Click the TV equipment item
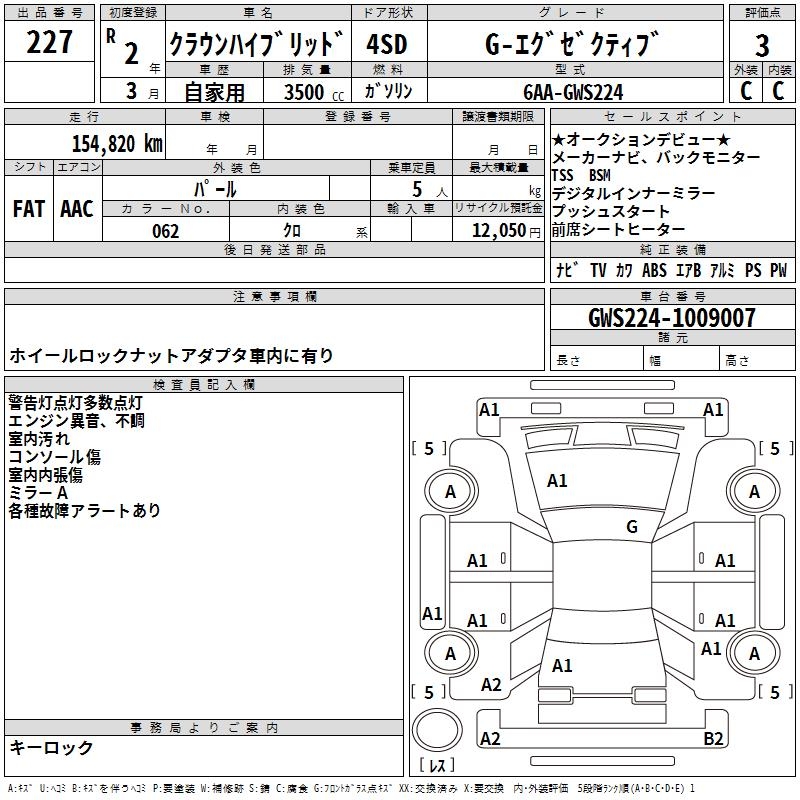This screenshot has width=800, height=800. tap(598, 270)
